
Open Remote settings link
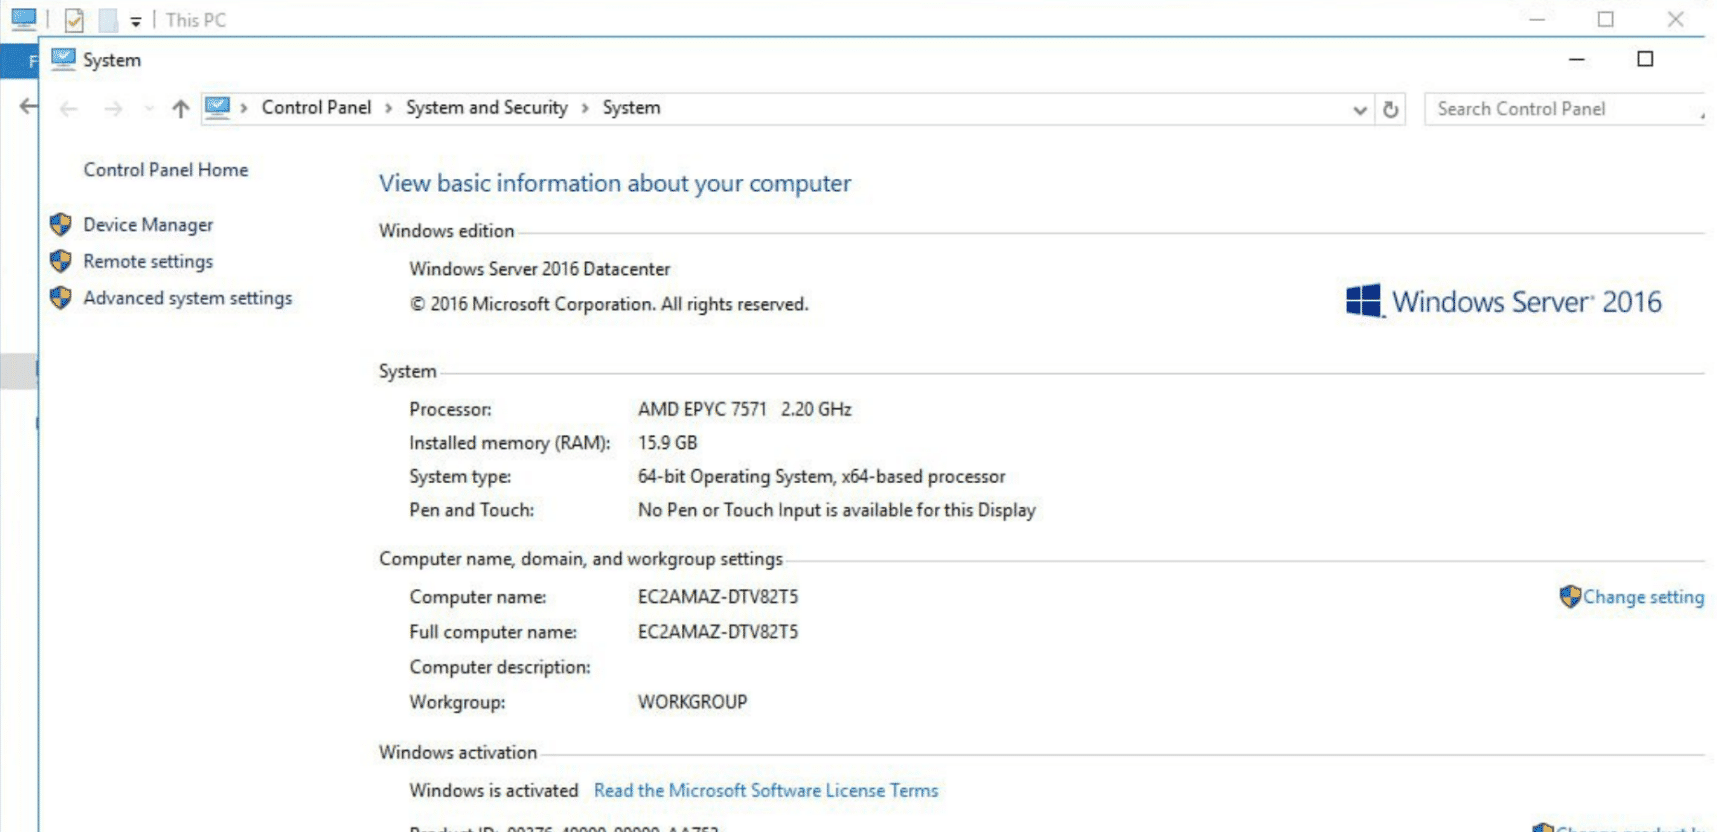click(x=148, y=261)
